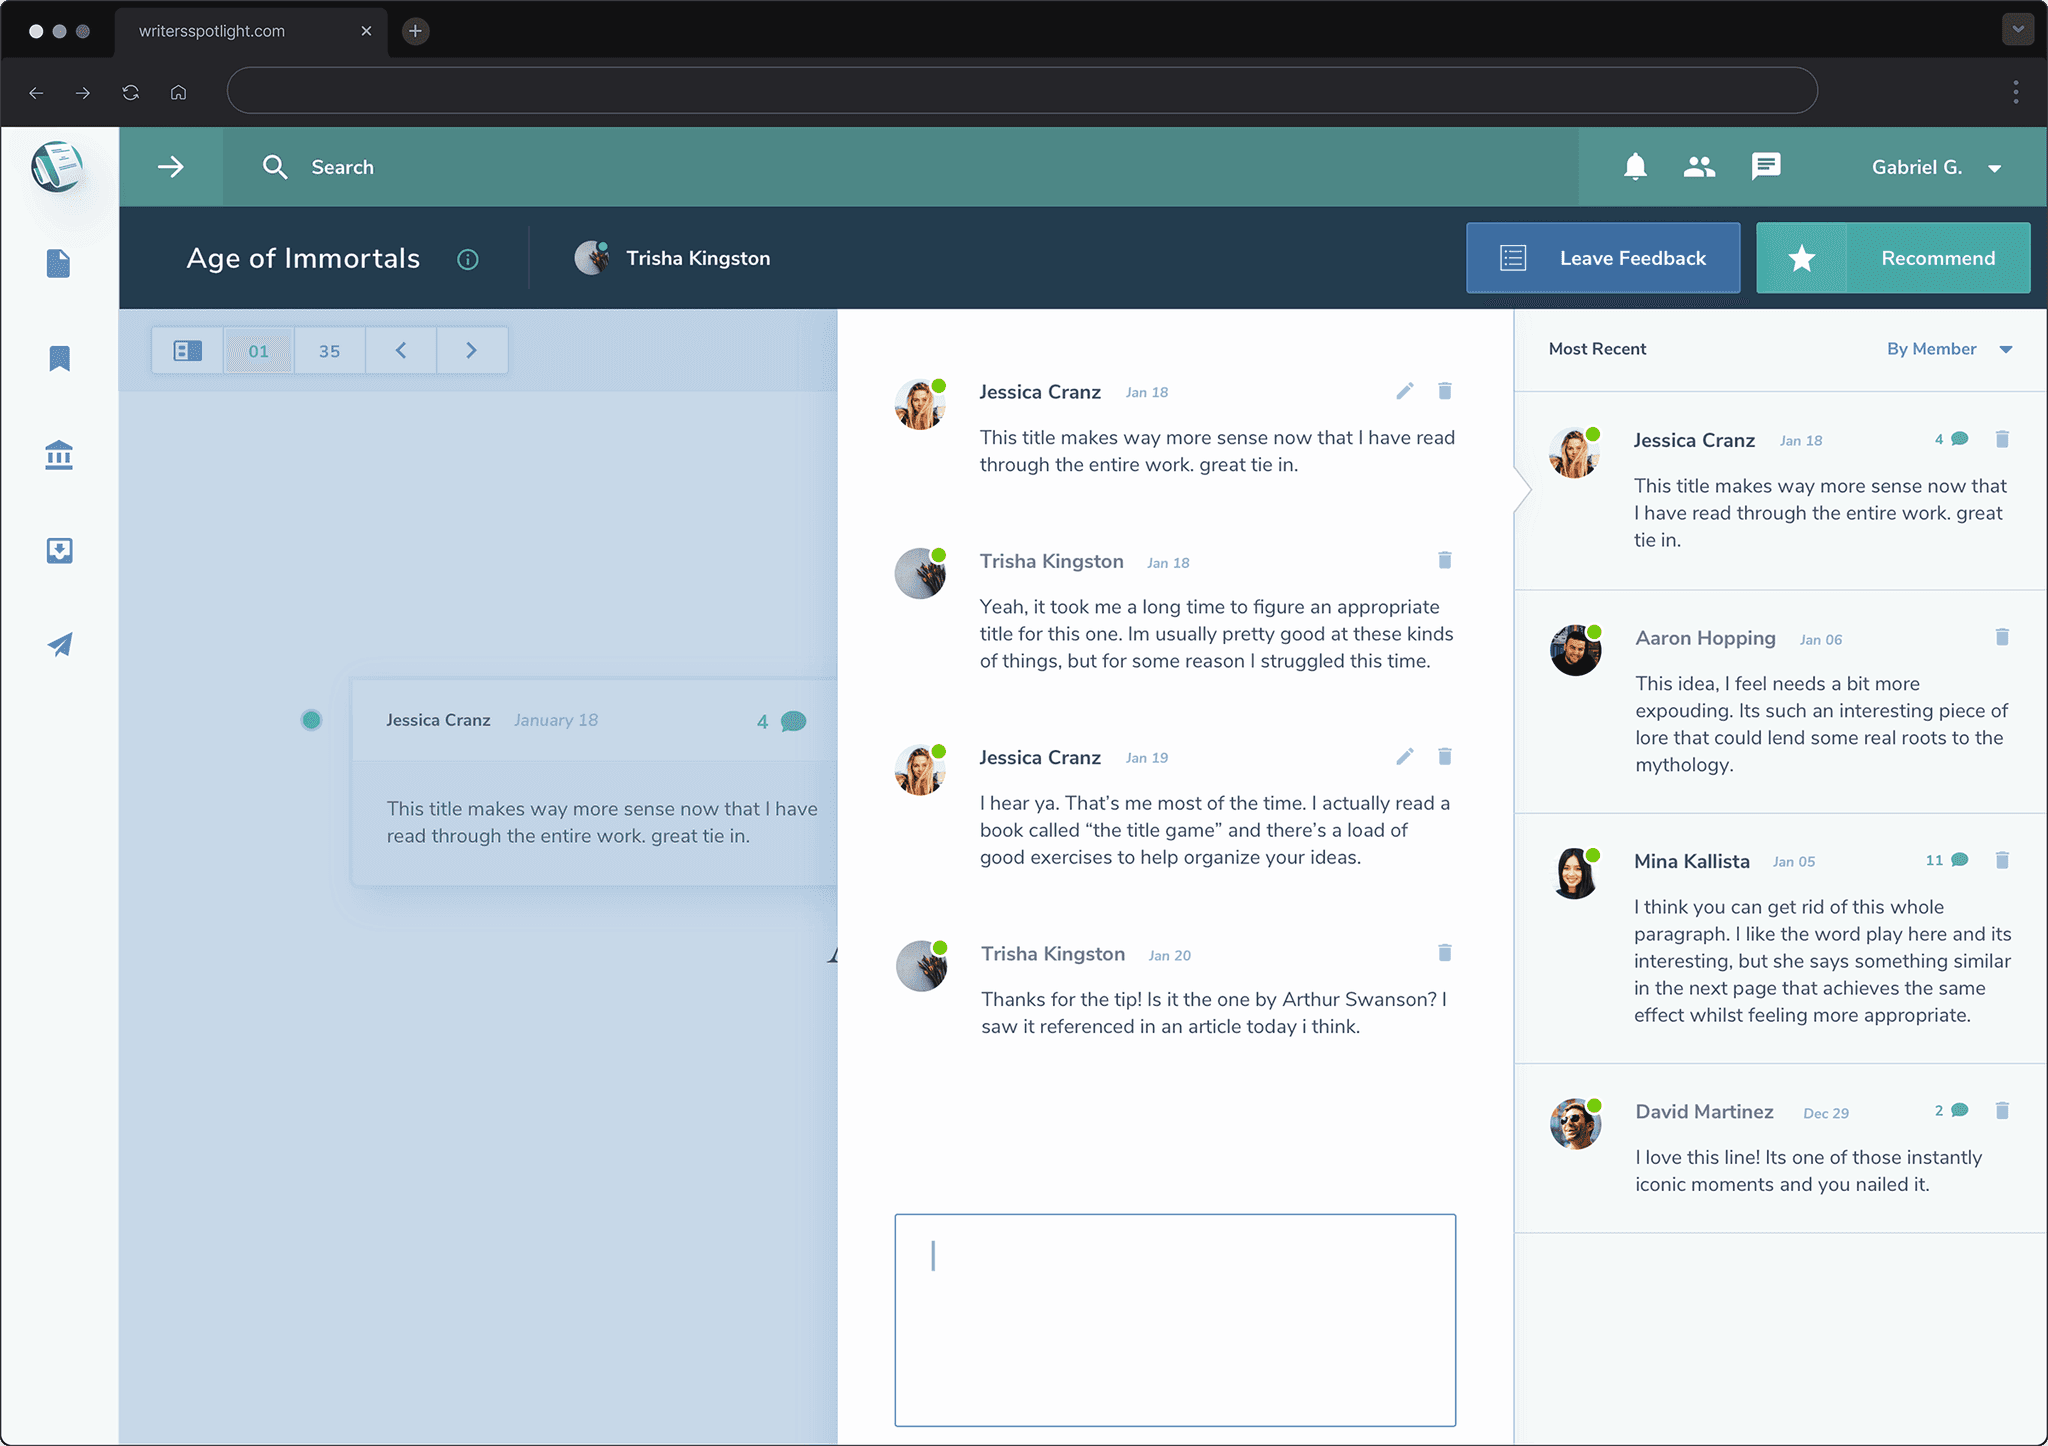Click David Martinez's name
Screen dimensions: 2048x1446
click(1704, 1112)
